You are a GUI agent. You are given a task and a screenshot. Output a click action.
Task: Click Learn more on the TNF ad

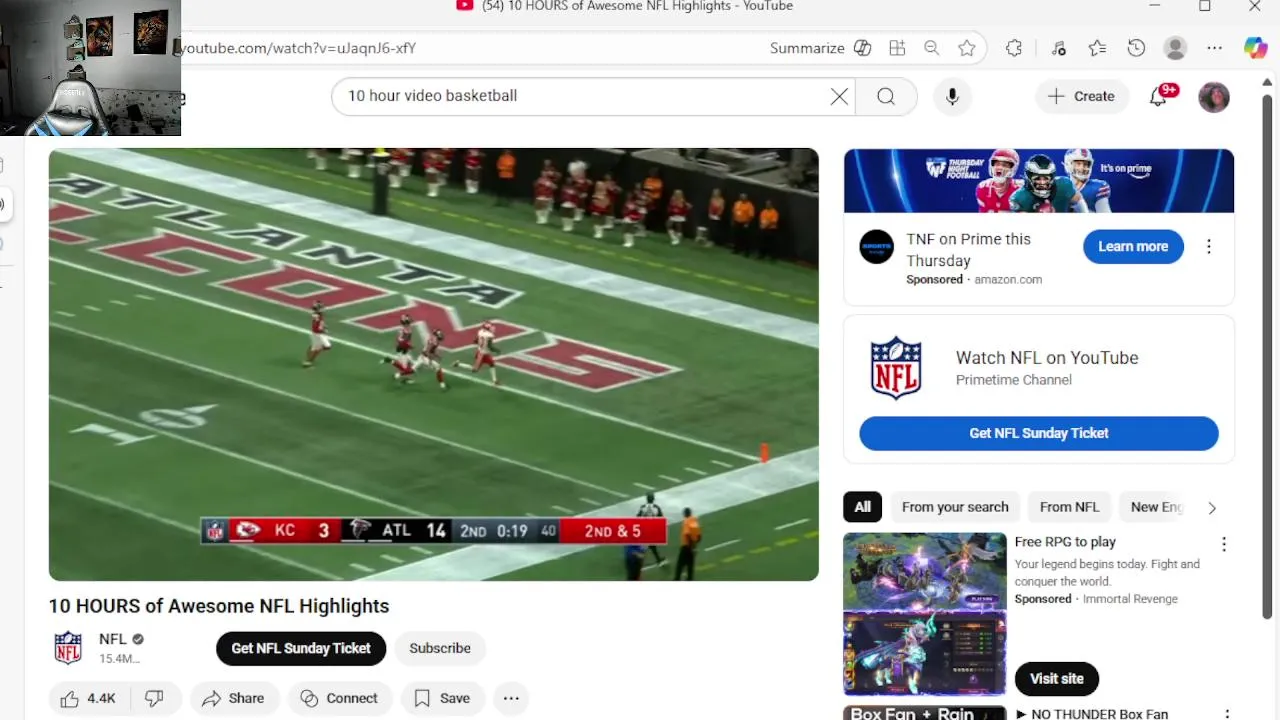click(1133, 246)
